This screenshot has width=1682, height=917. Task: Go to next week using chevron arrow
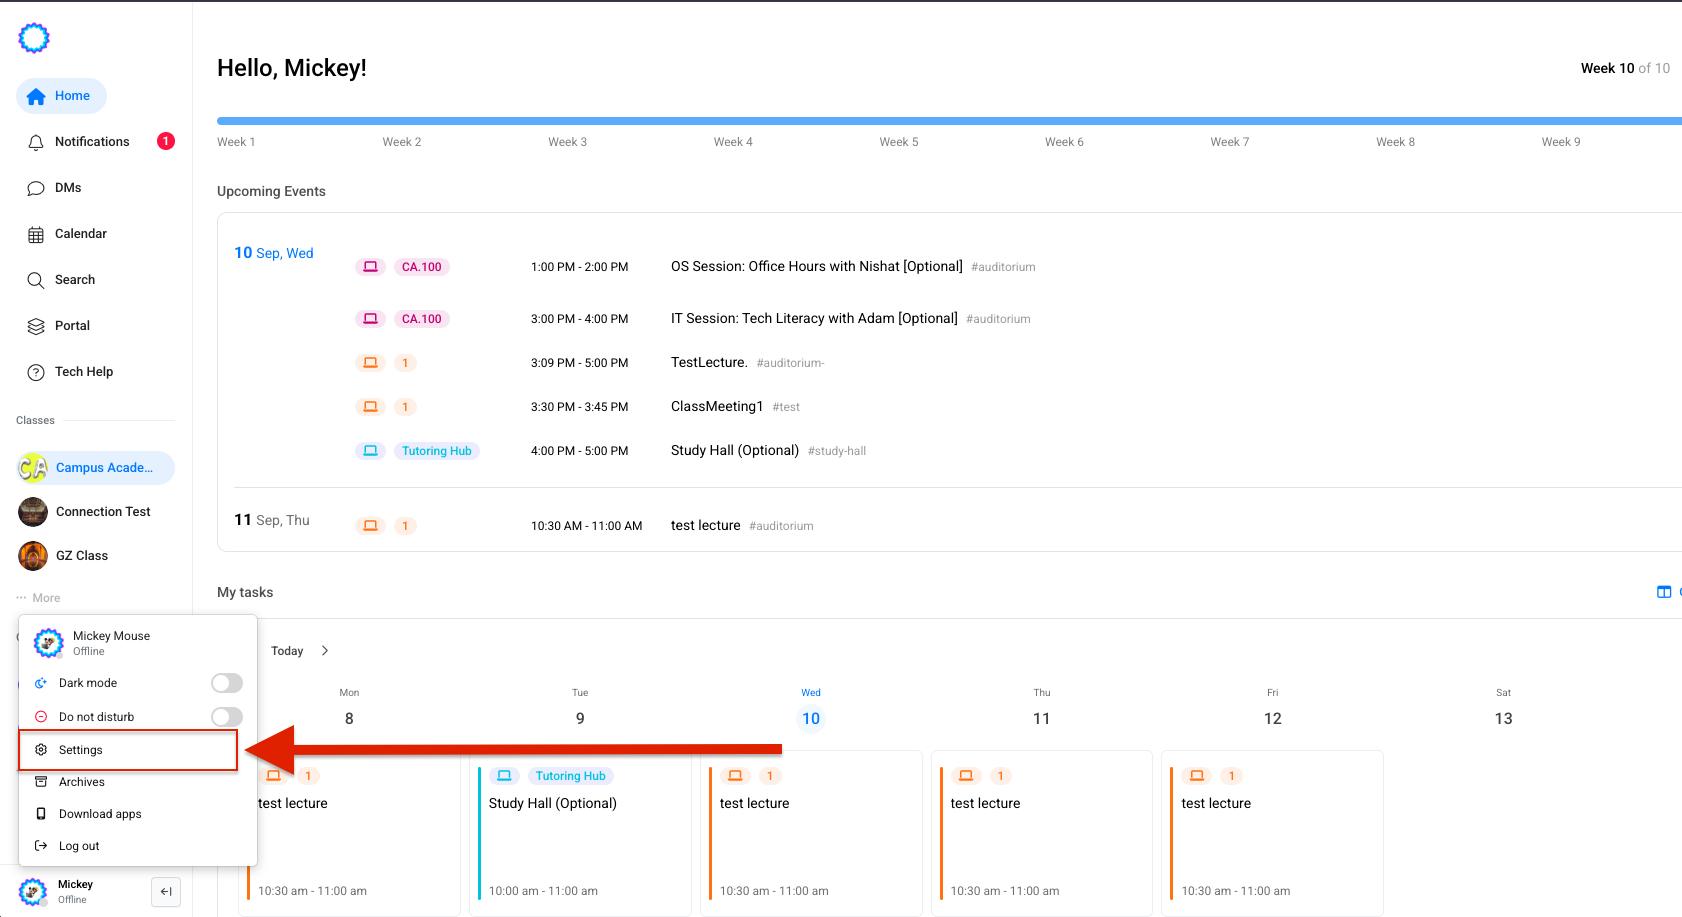click(x=325, y=651)
